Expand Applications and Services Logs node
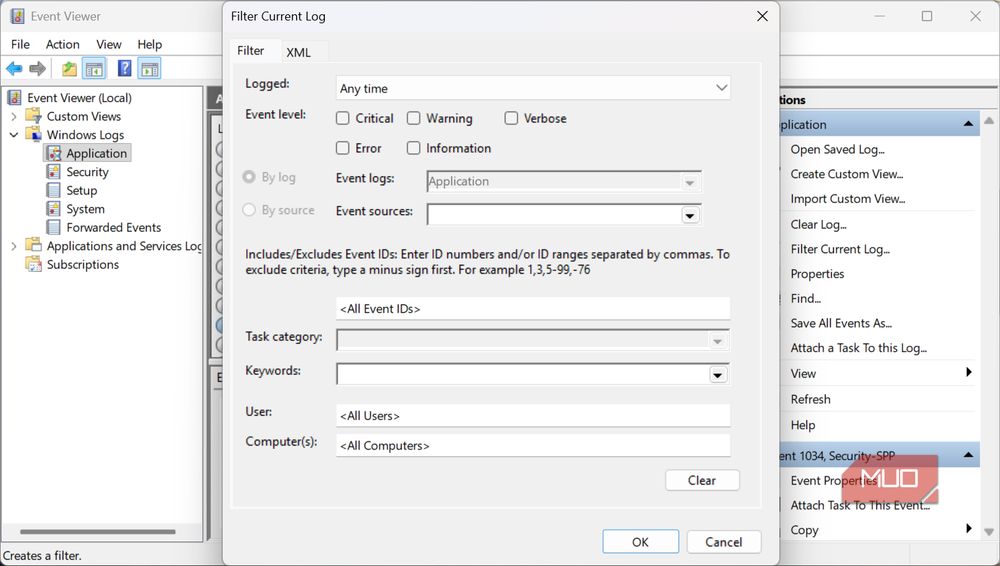Screen dimensions: 1000x566 14,246
